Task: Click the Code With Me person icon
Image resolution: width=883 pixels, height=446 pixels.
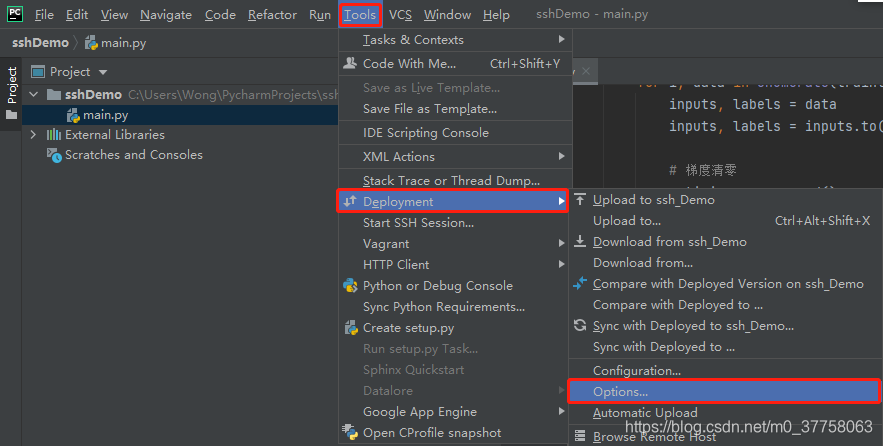Action: point(350,63)
